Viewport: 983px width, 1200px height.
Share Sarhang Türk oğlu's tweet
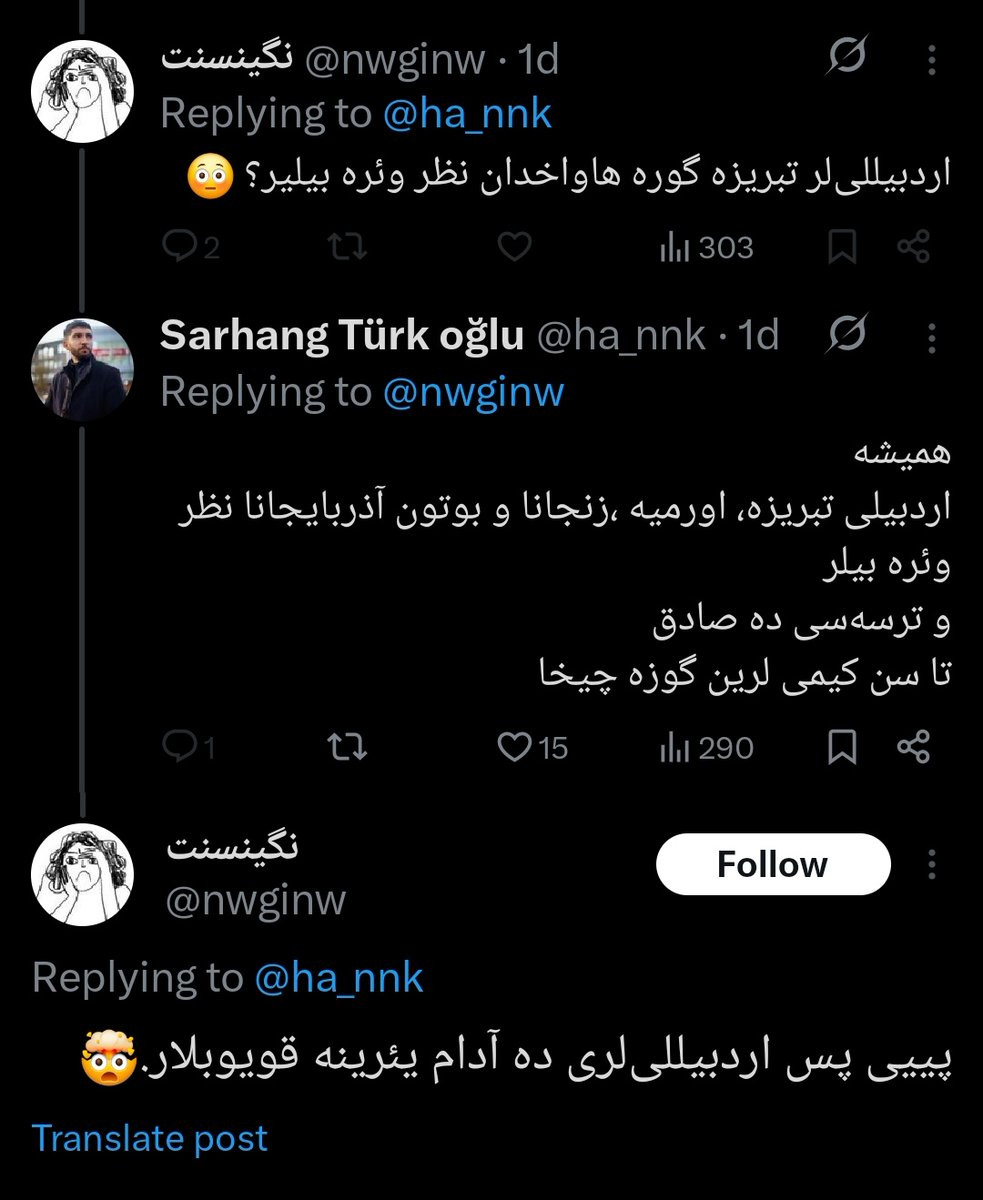pyautogui.click(x=914, y=747)
